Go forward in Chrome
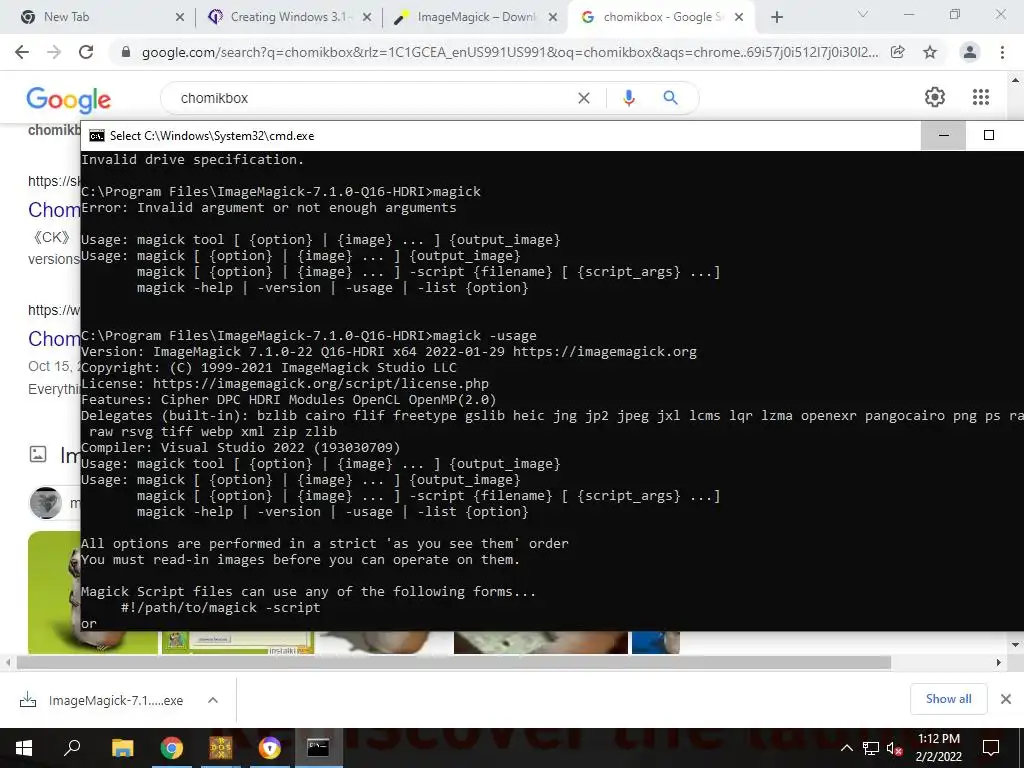The width and height of the screenshot is (1024, 768). coord(54,52)
